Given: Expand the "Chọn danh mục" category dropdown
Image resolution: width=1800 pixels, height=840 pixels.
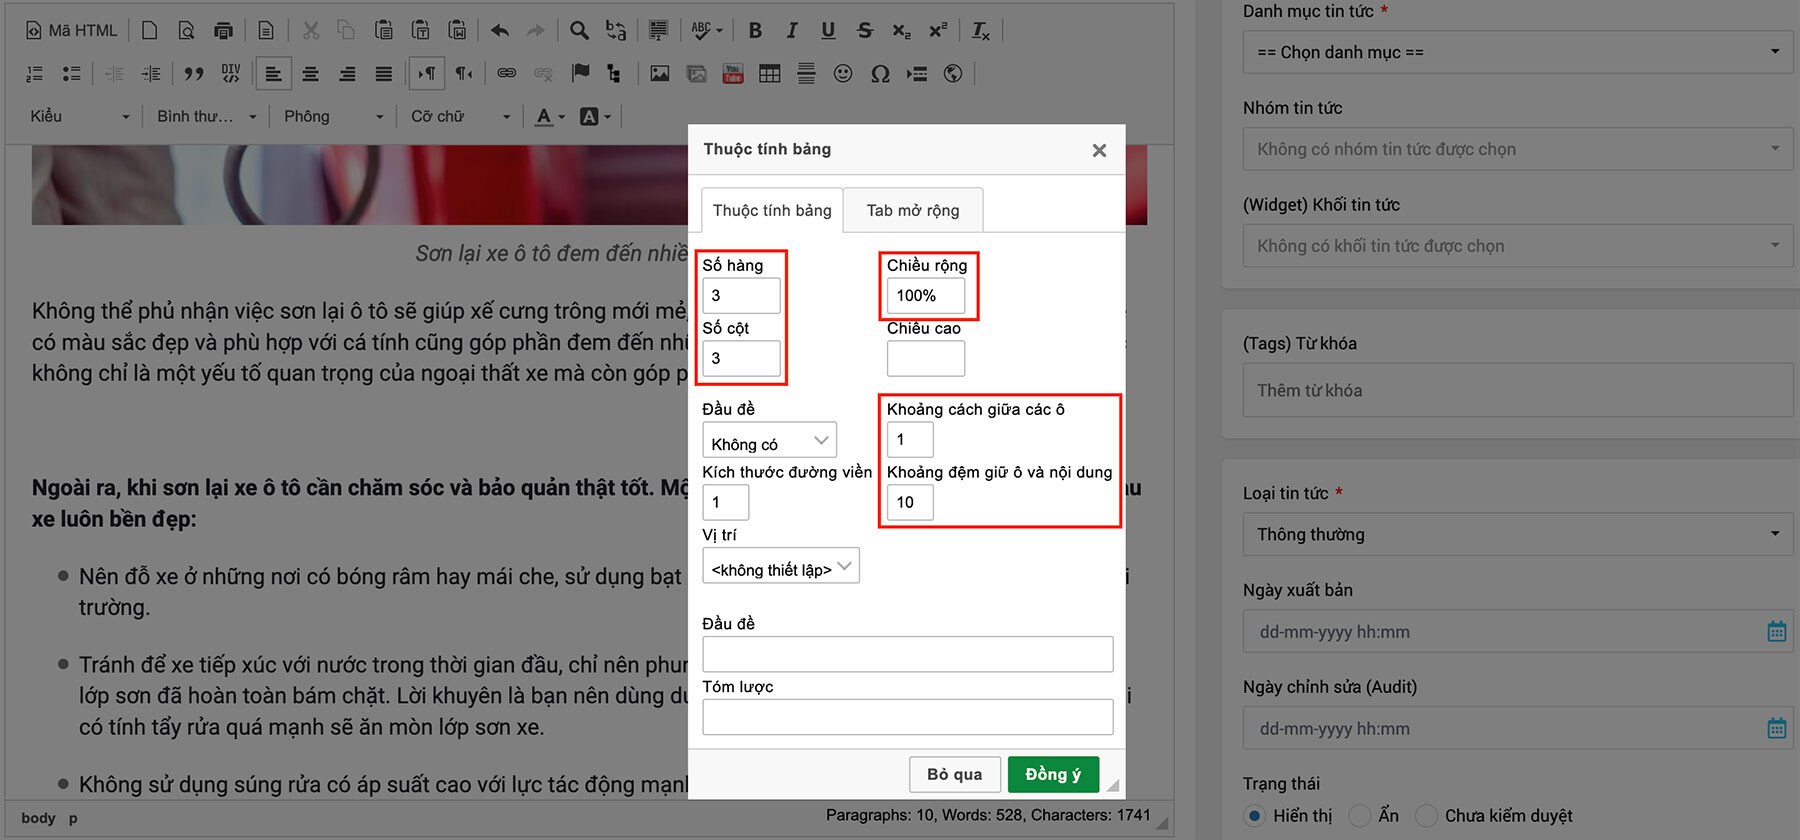Looking at the screenshot, I should pos(1517,52).
